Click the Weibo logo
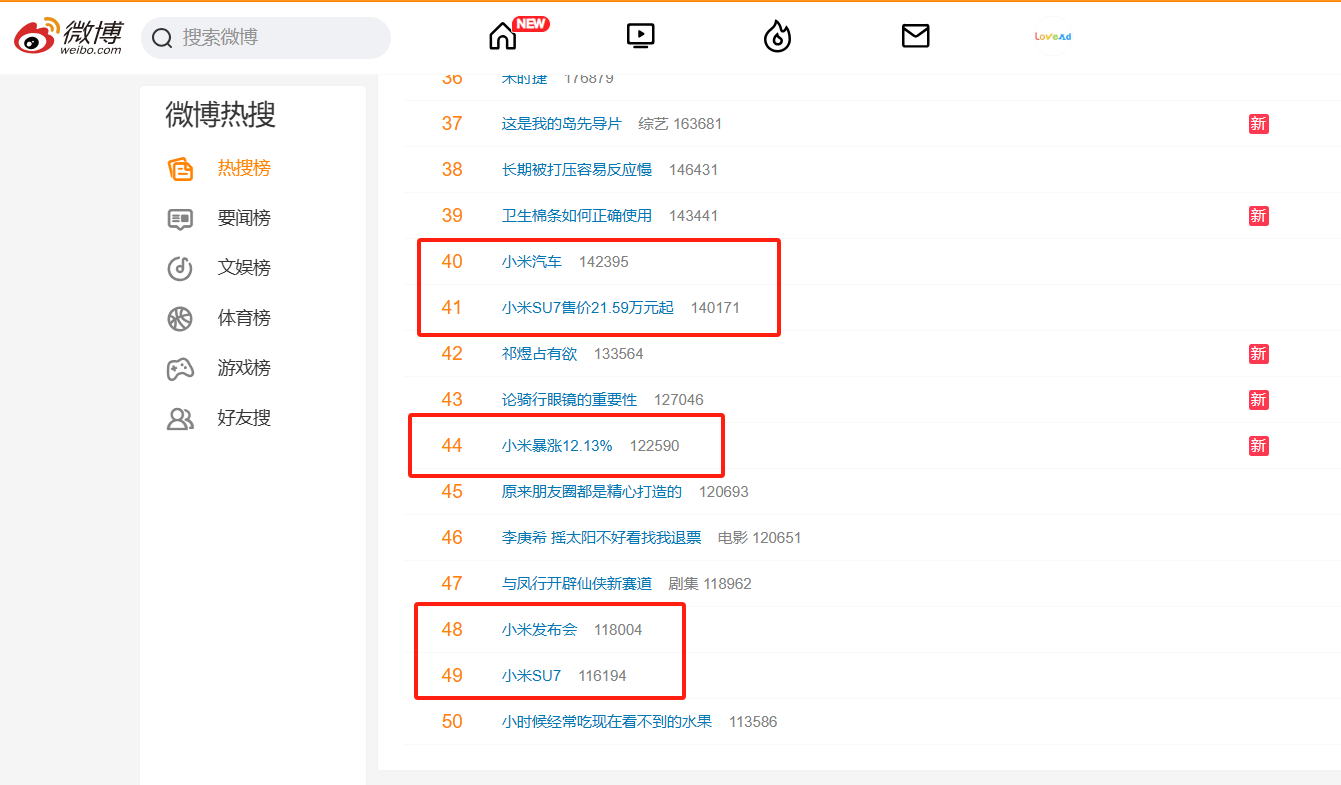Viewport: 1341px width, 785px height. (69, 37)
